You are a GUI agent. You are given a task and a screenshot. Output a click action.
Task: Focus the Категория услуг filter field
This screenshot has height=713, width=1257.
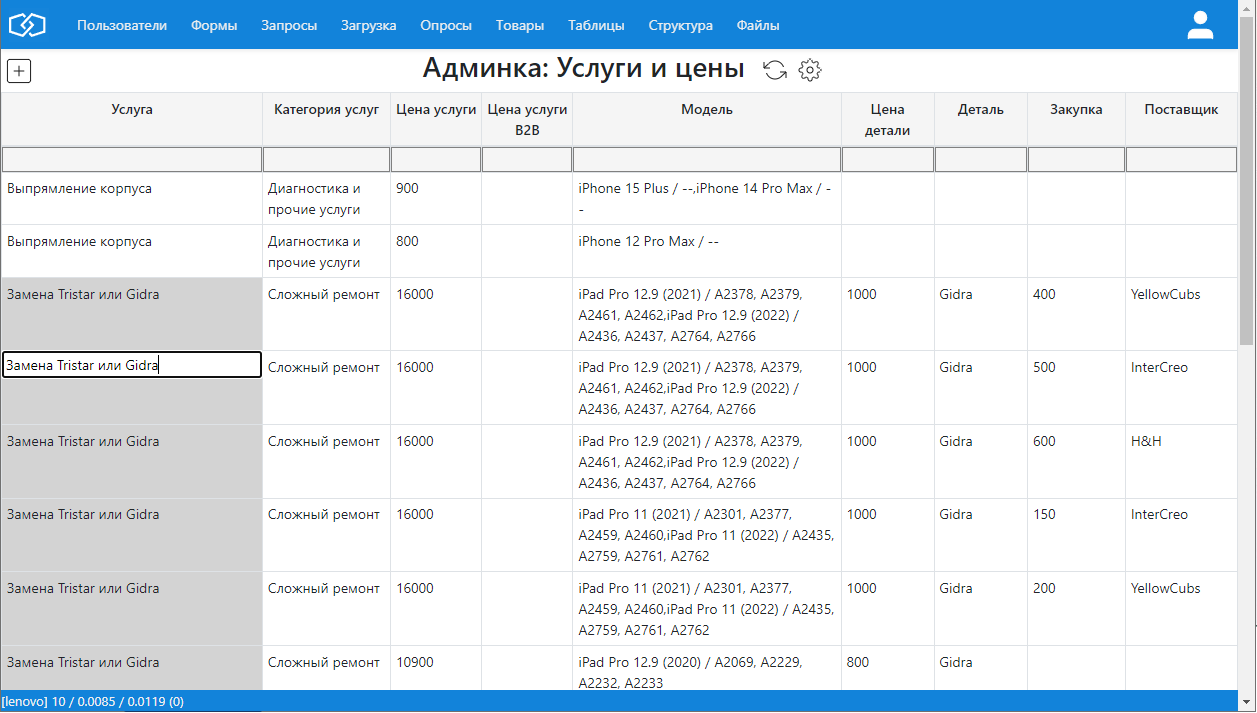point(327,160)
